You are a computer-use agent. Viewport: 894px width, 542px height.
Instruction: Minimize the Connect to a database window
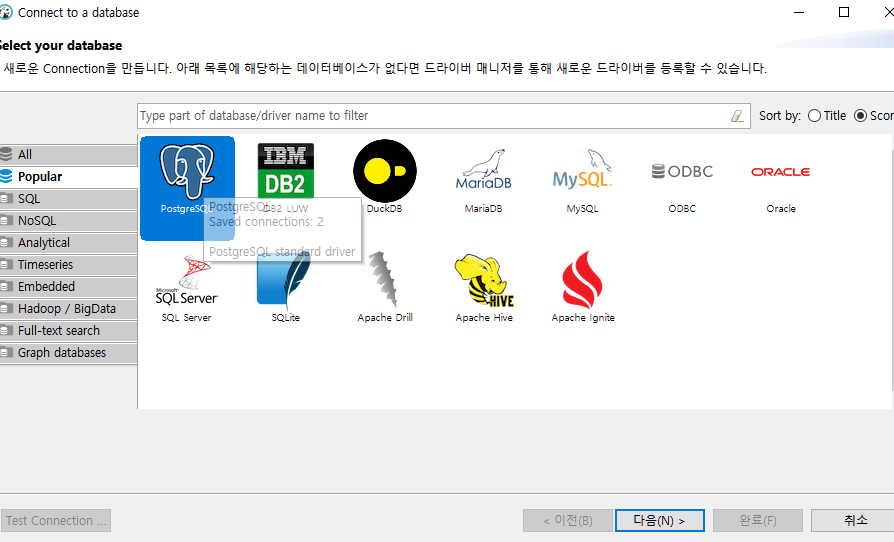pyautogui.click(x=799, y=12)
